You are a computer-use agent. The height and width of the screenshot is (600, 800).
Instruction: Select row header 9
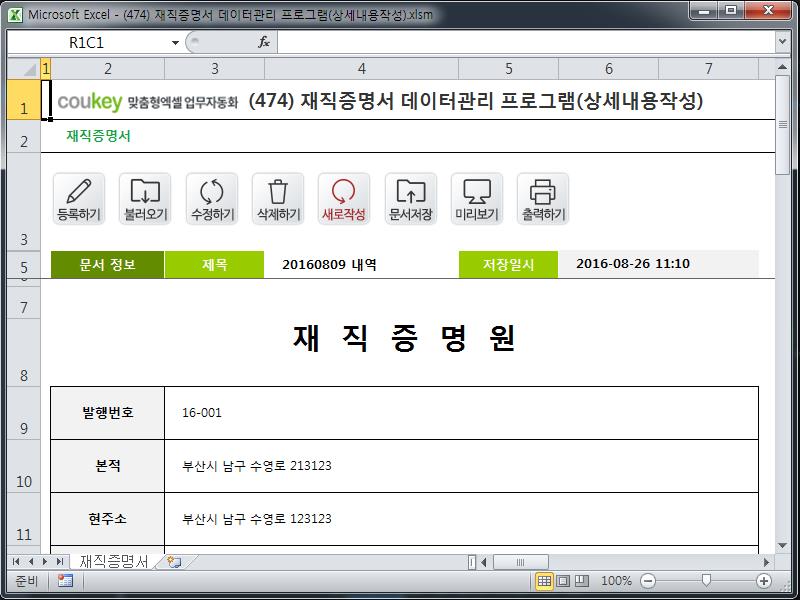[24, 413]
